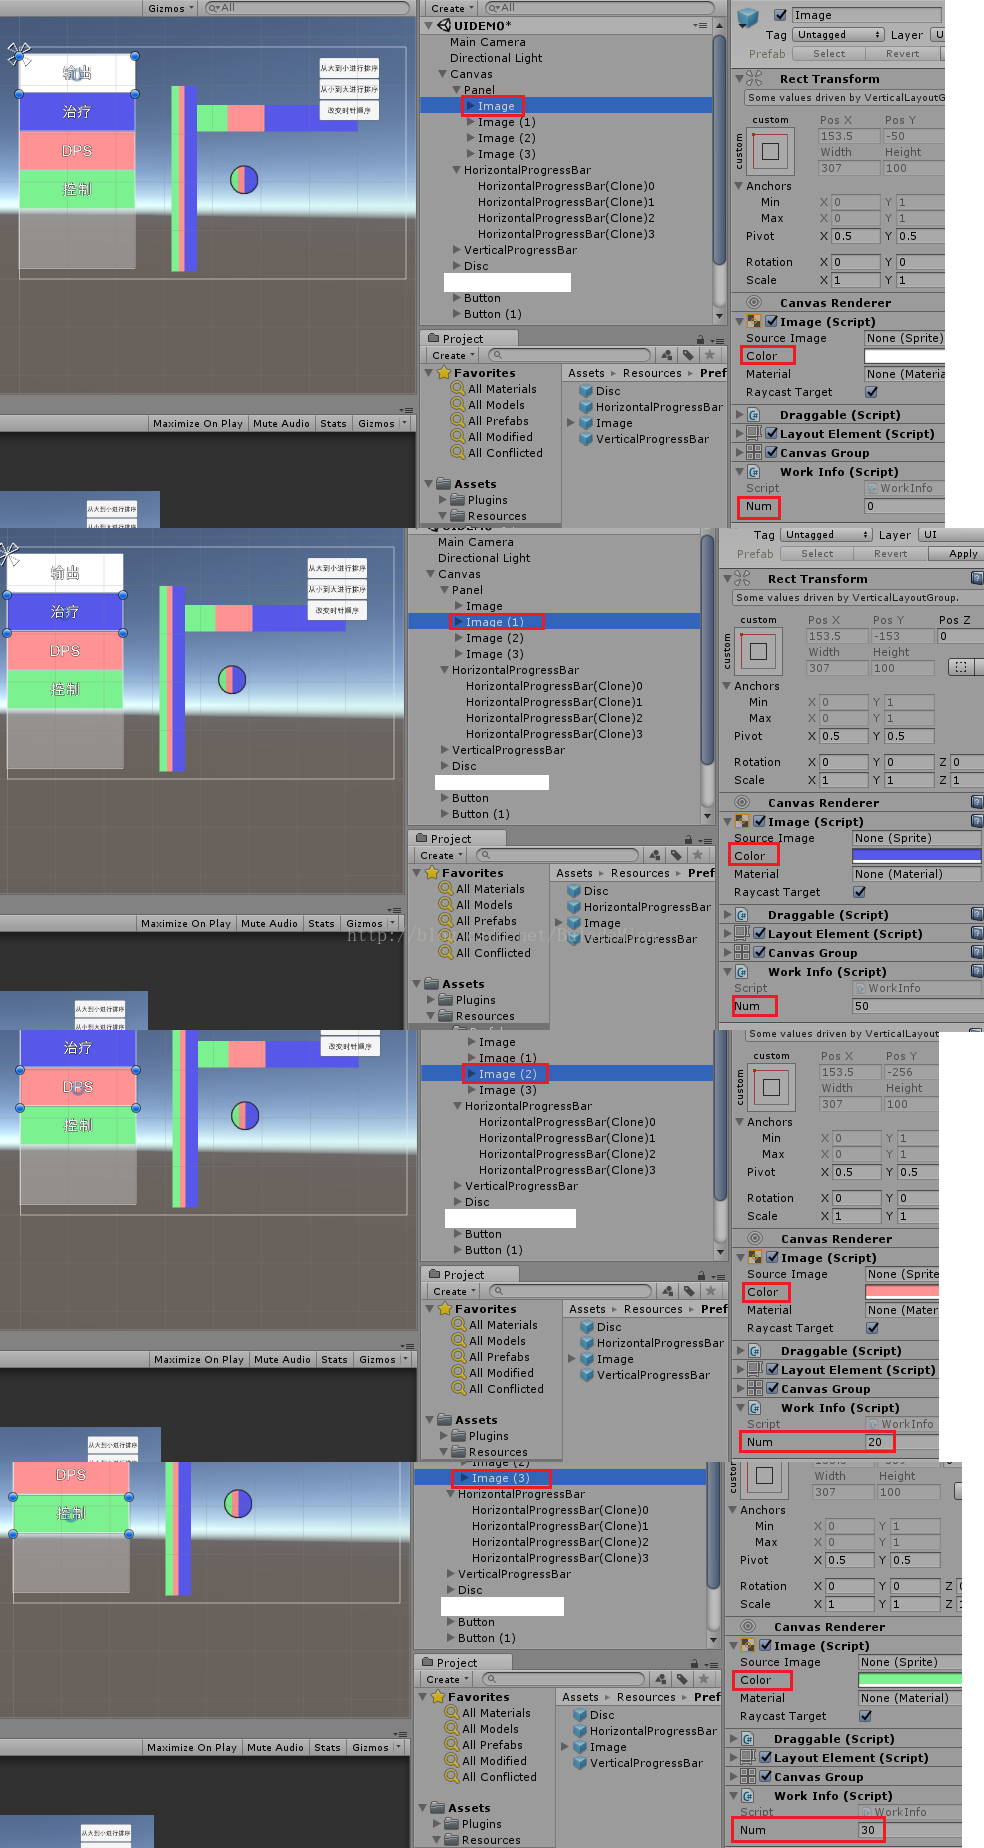The height and width of the screenshot is (1848, 984).
Task: Open the Layout Element (Script) help book icon
Action: tap(977, 933)
